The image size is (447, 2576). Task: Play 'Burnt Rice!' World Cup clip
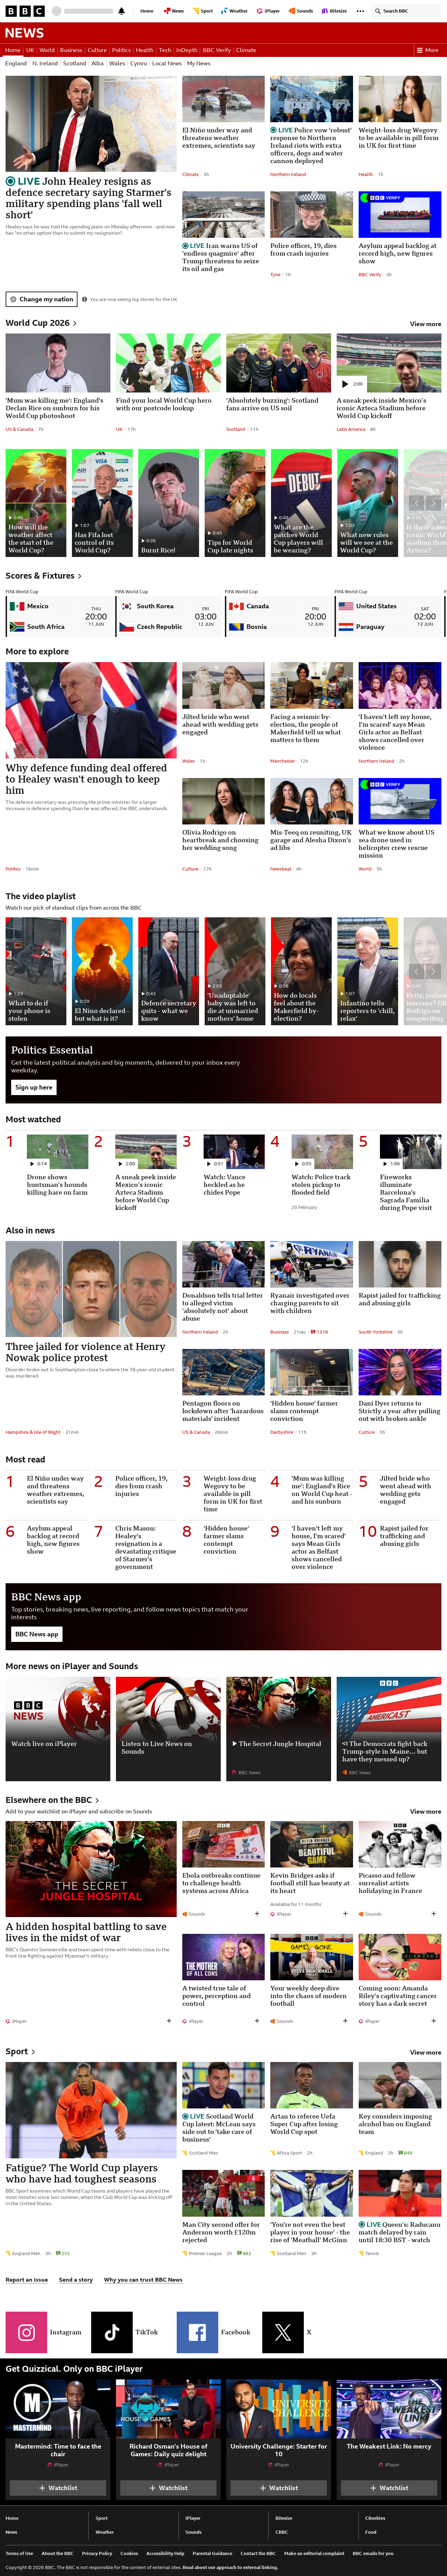[x=168, y=503]
